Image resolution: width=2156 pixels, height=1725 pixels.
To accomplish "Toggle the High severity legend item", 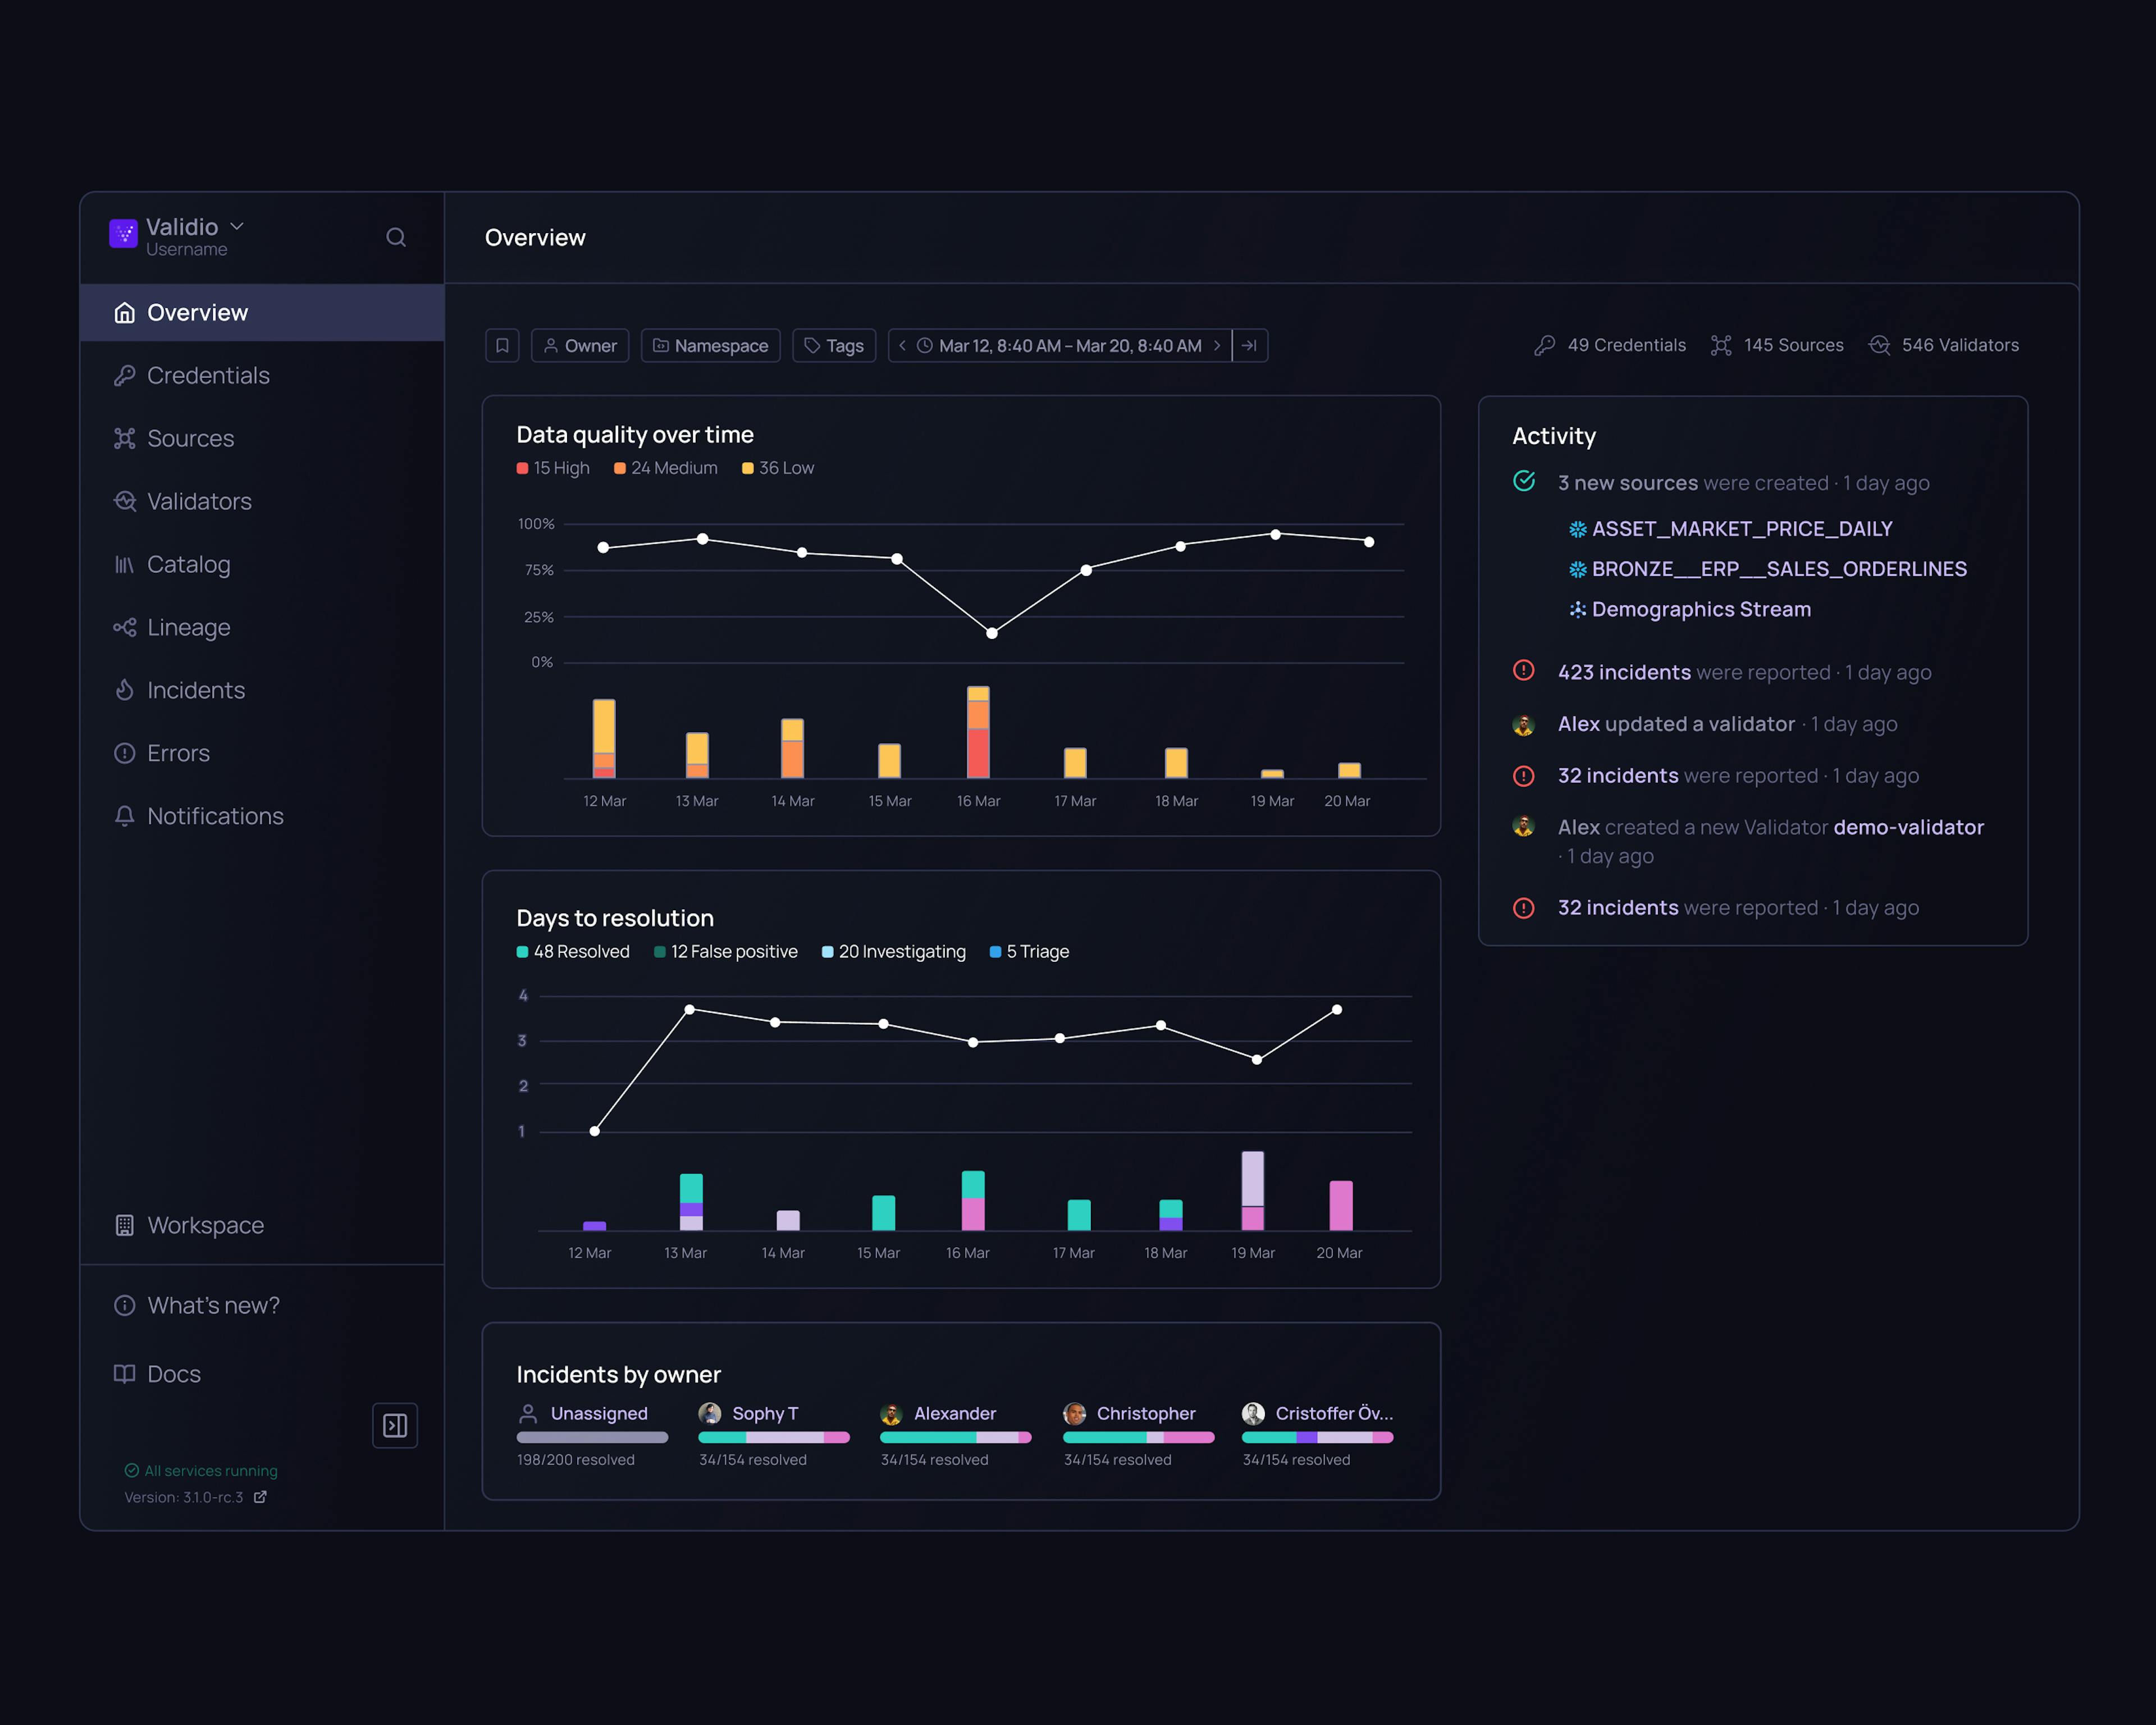I will click(x=553, y=468).
